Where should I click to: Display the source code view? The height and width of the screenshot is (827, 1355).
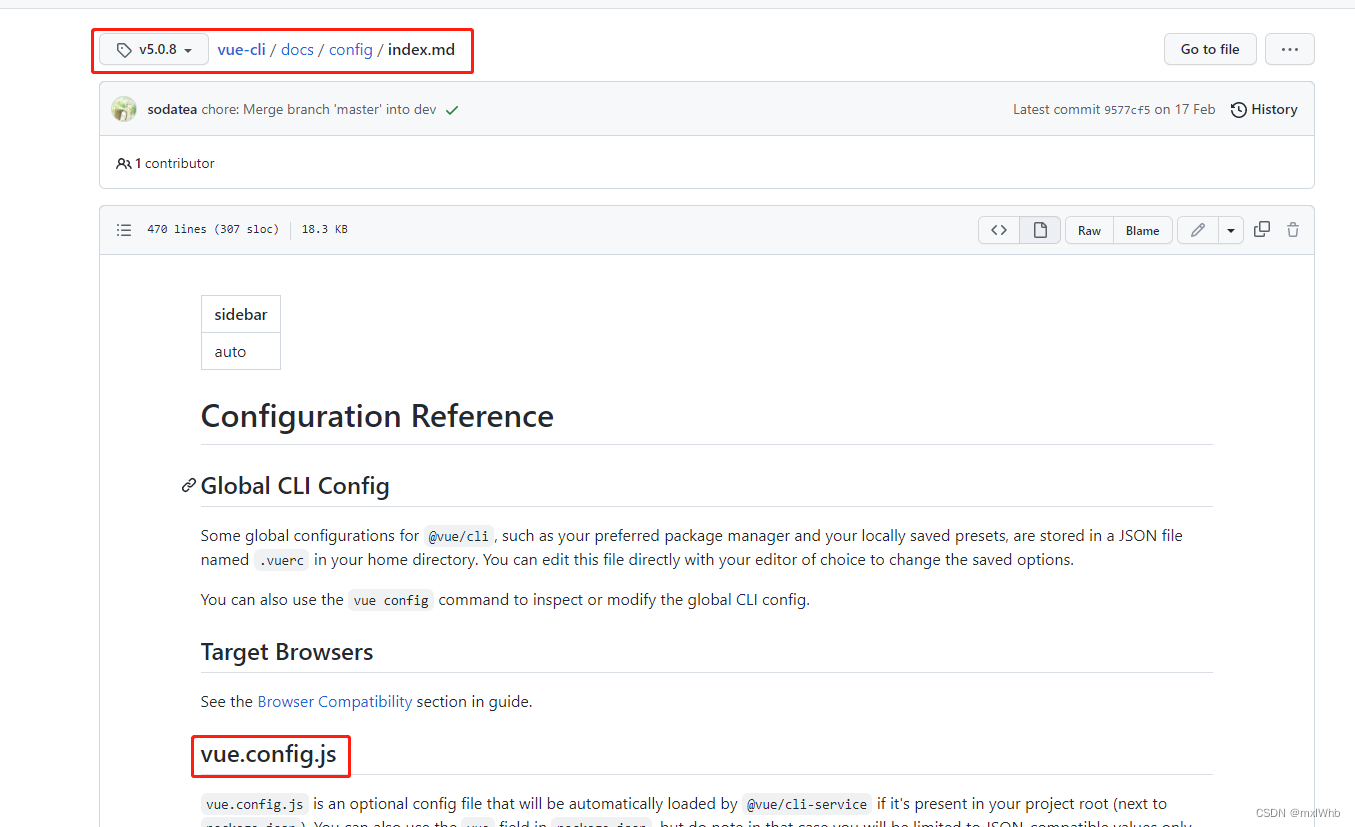click(x=999, y=230)
